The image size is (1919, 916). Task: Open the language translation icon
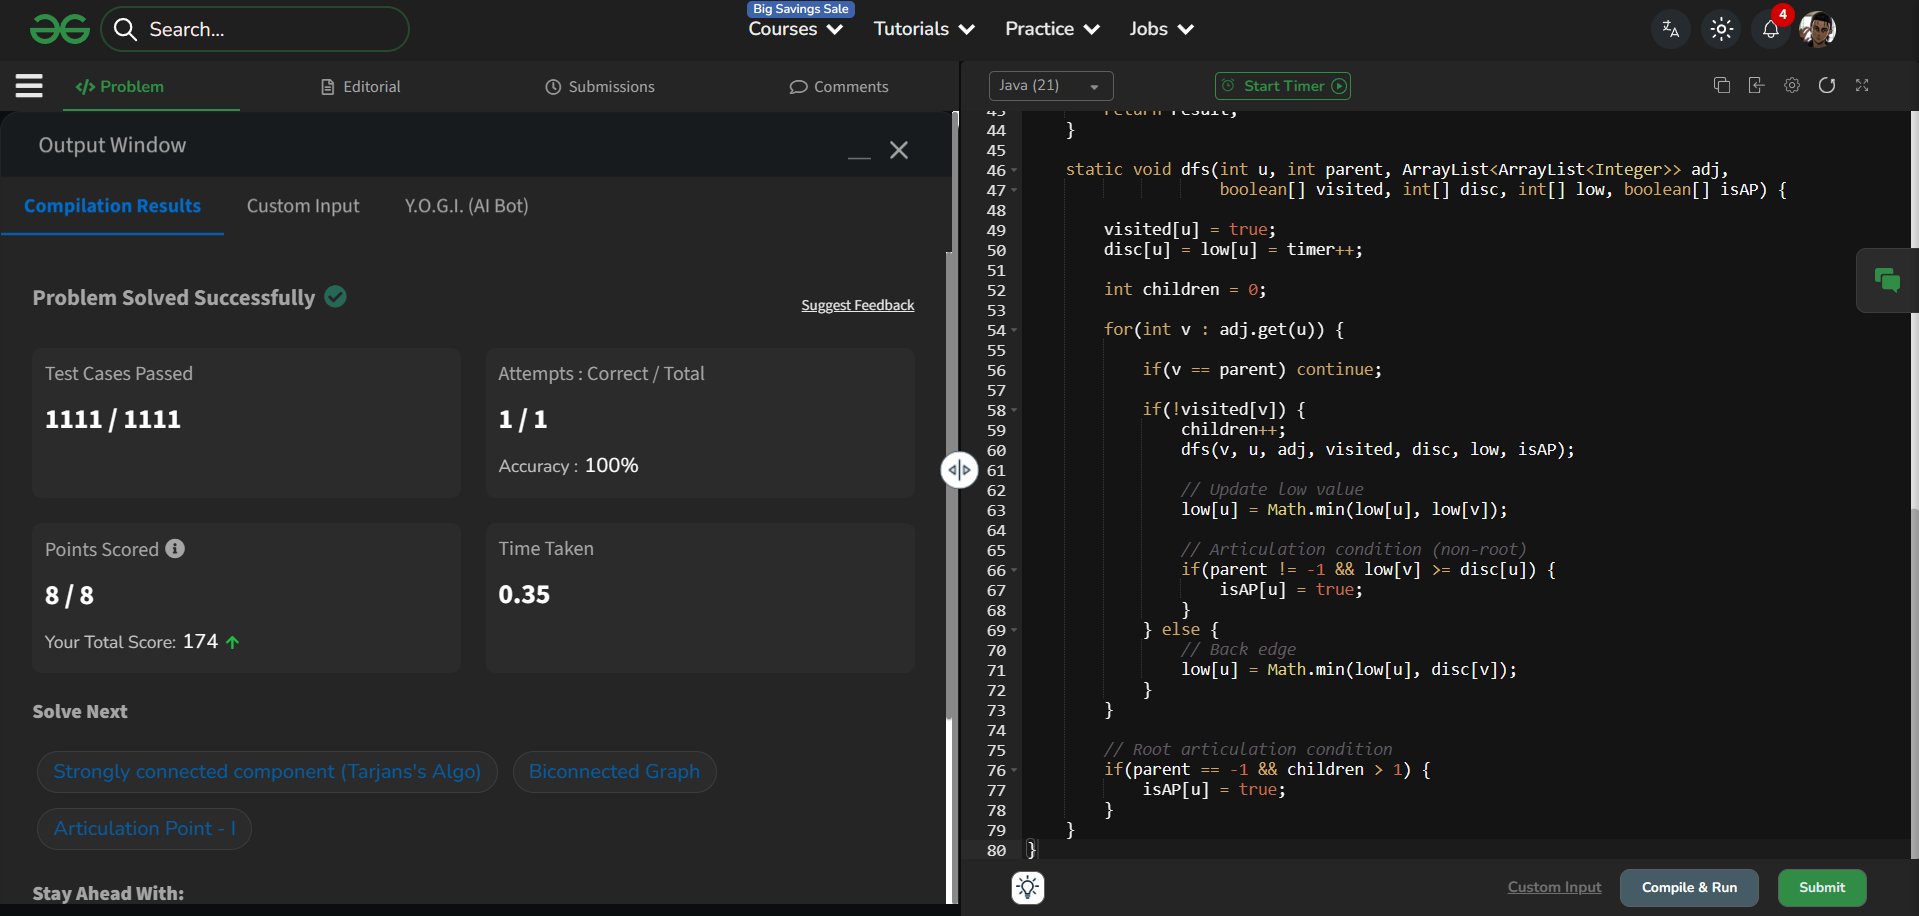tap(1670, 29)
